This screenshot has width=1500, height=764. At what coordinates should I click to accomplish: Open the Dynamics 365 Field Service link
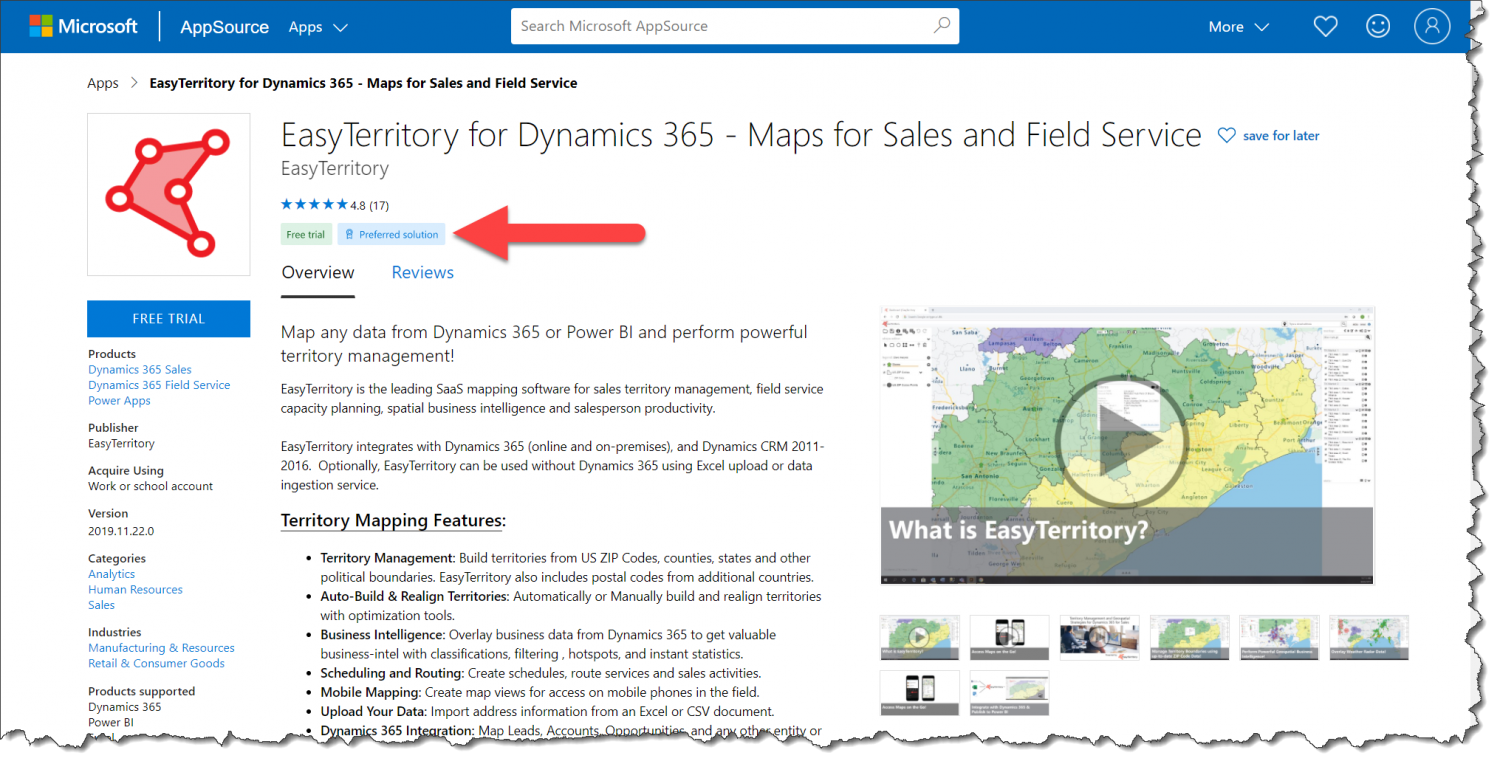point(158,385)
